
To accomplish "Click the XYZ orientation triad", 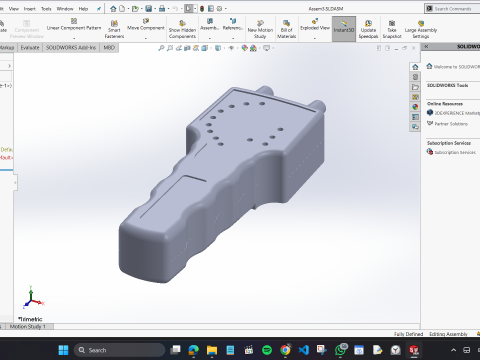I will click(33, 298).
